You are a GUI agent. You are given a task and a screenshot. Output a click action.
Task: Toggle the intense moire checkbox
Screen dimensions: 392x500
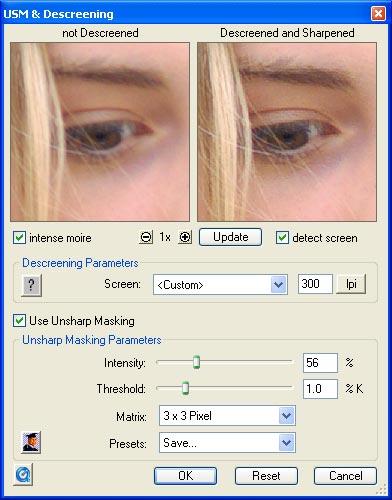coord(19,238)
